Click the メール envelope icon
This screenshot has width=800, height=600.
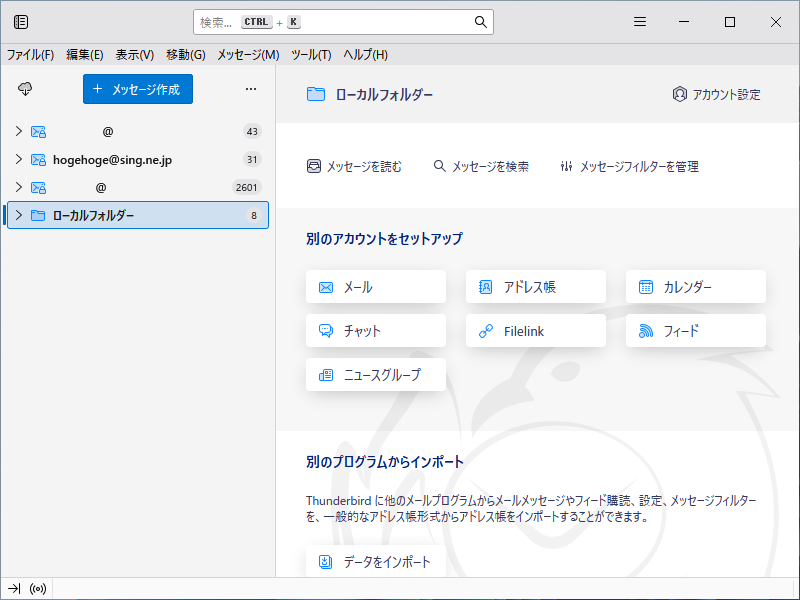[x=326, y=287]
